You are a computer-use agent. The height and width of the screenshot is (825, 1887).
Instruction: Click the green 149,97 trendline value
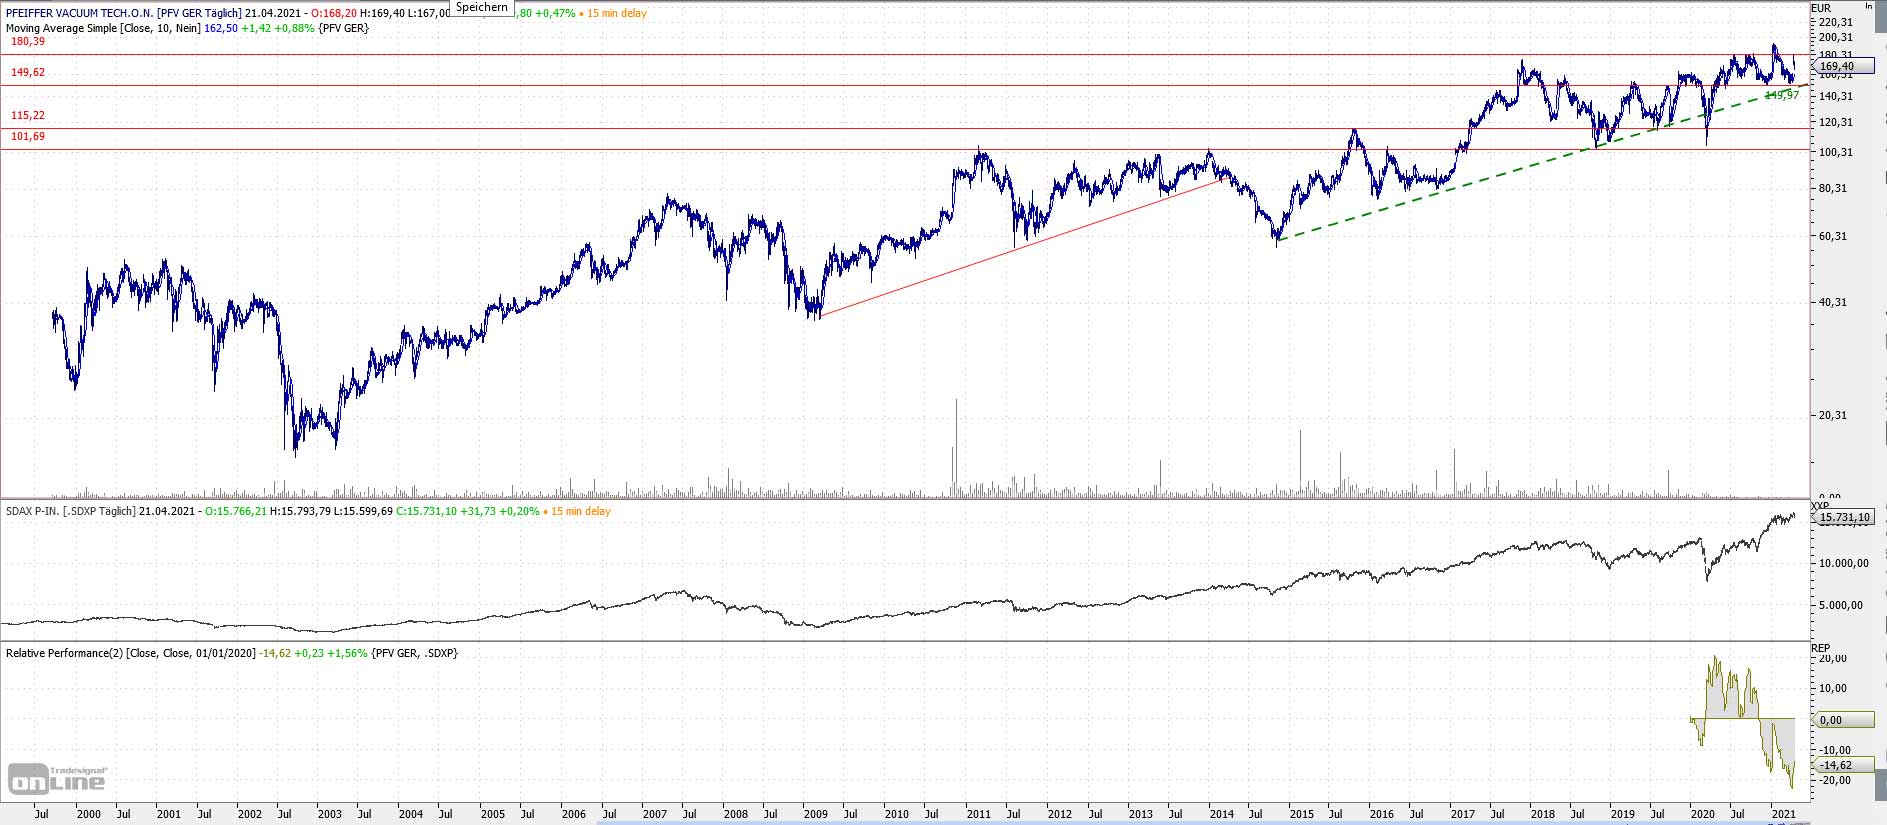1782,95
